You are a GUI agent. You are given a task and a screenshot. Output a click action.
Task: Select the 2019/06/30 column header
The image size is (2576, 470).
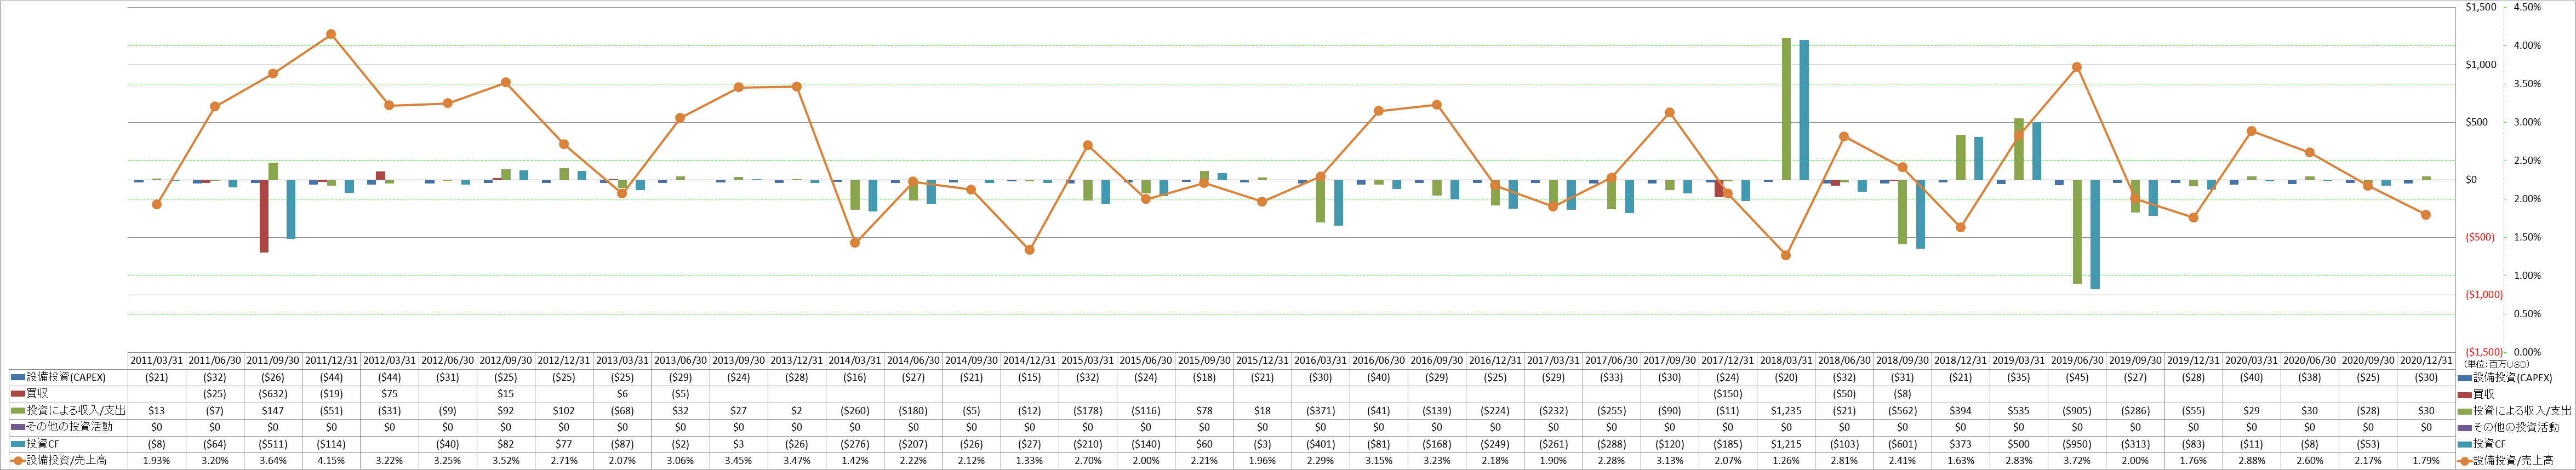click(x=2077, y=361)
